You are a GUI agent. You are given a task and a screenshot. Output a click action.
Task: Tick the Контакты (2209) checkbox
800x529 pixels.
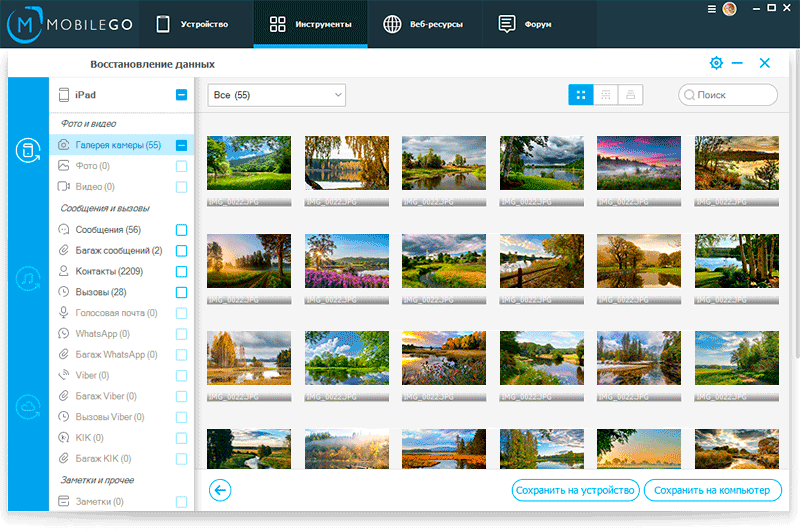pyautogui.click(x=181, y=272)
